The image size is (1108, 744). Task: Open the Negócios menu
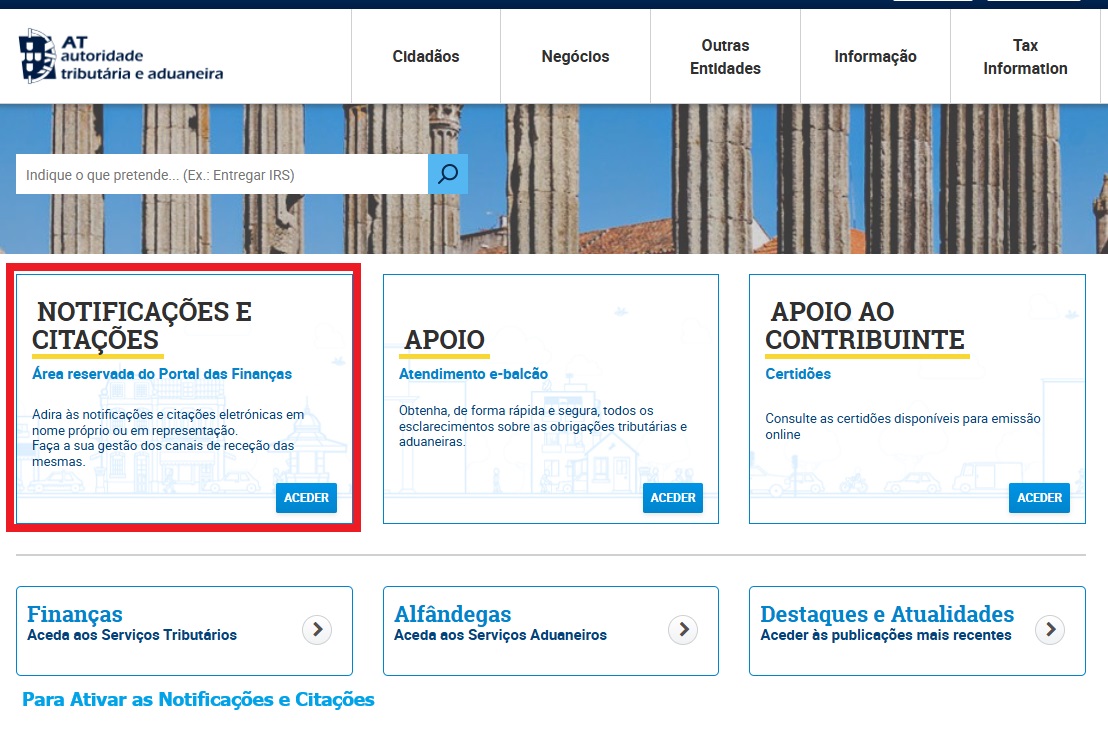[575, 57]
